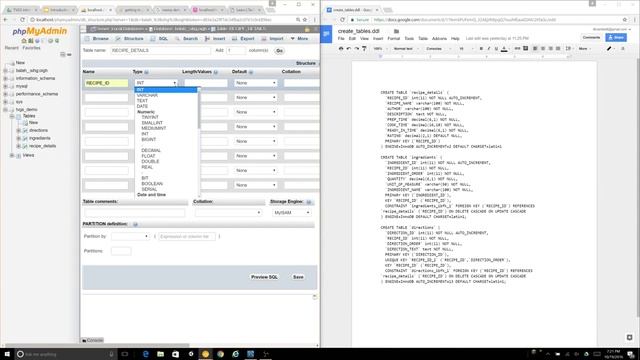Screen dimensions: 640x360
Task: Open the help icon next to Length/Values
Action: (216, 72)
